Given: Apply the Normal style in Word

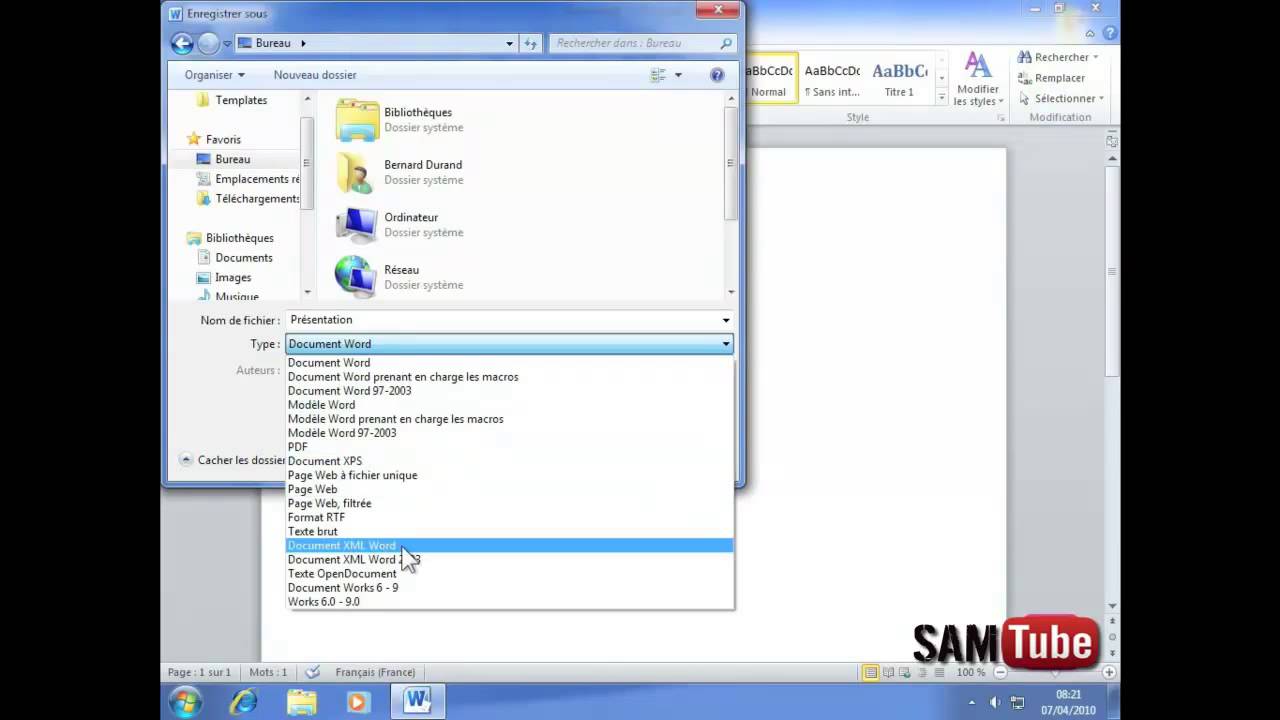Looking at the screenshot, I should 771,78.
